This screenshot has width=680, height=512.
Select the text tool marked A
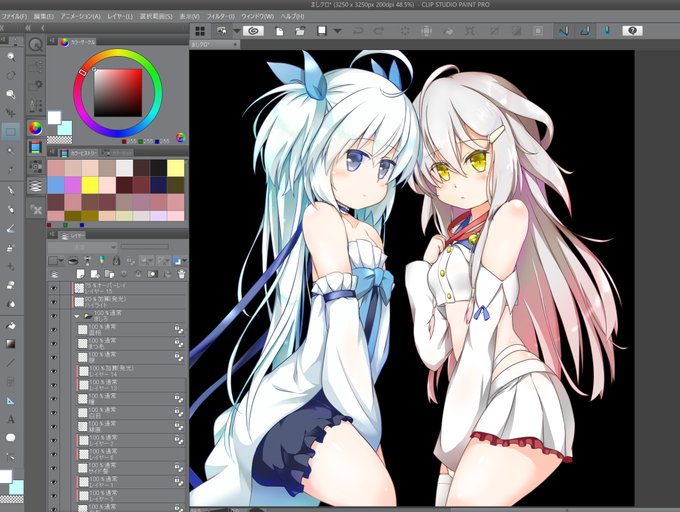click(x=11, y=419)
